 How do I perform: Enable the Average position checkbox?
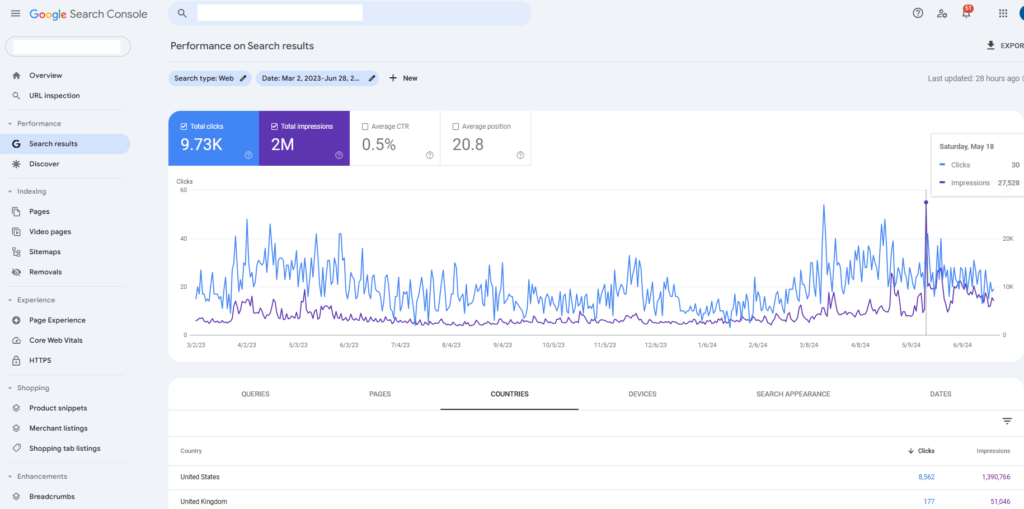[456, 127]
